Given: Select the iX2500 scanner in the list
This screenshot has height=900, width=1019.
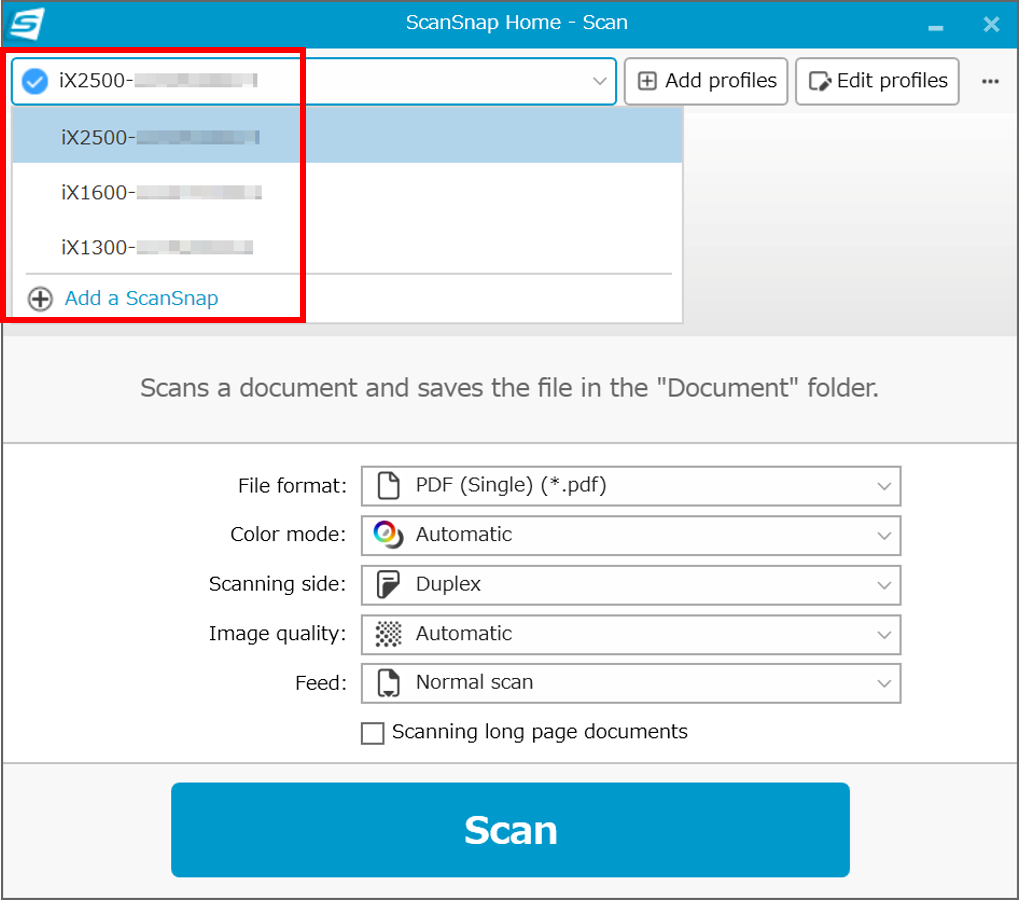Looking at the screenshot, I should click(347, 136).
